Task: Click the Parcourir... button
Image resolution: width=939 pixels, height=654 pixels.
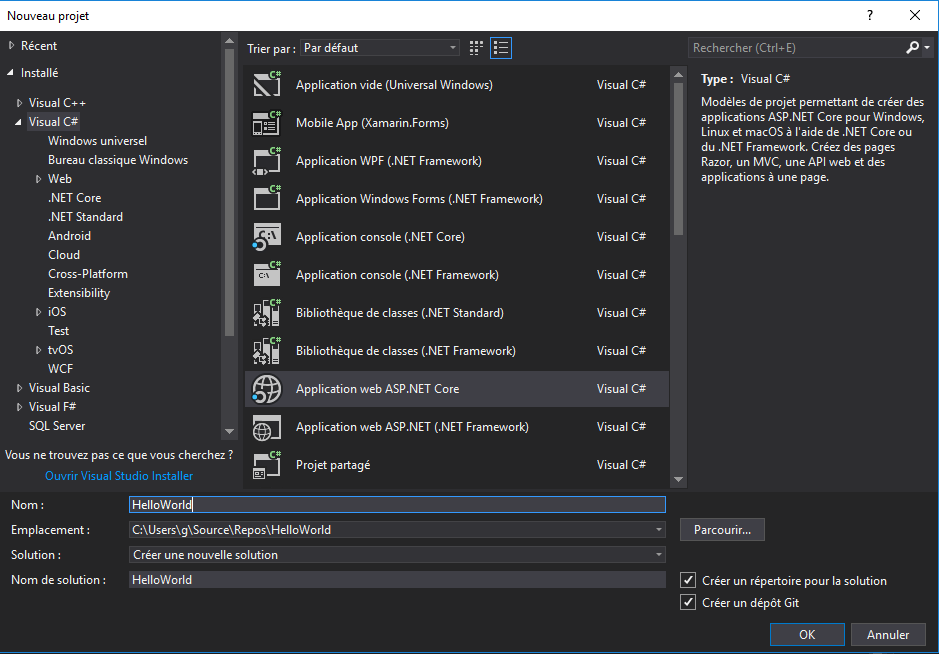Action: 722,529
